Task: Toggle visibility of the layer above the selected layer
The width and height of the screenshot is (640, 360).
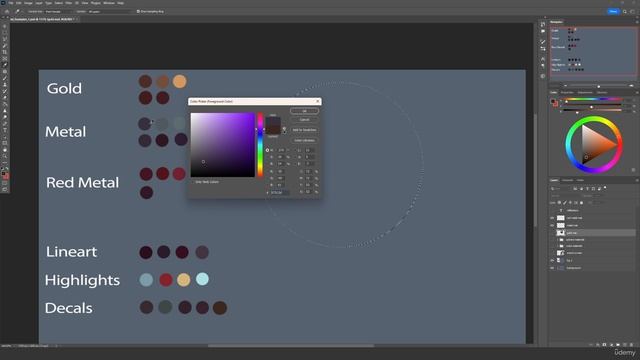Action: (x=552, y=225)
